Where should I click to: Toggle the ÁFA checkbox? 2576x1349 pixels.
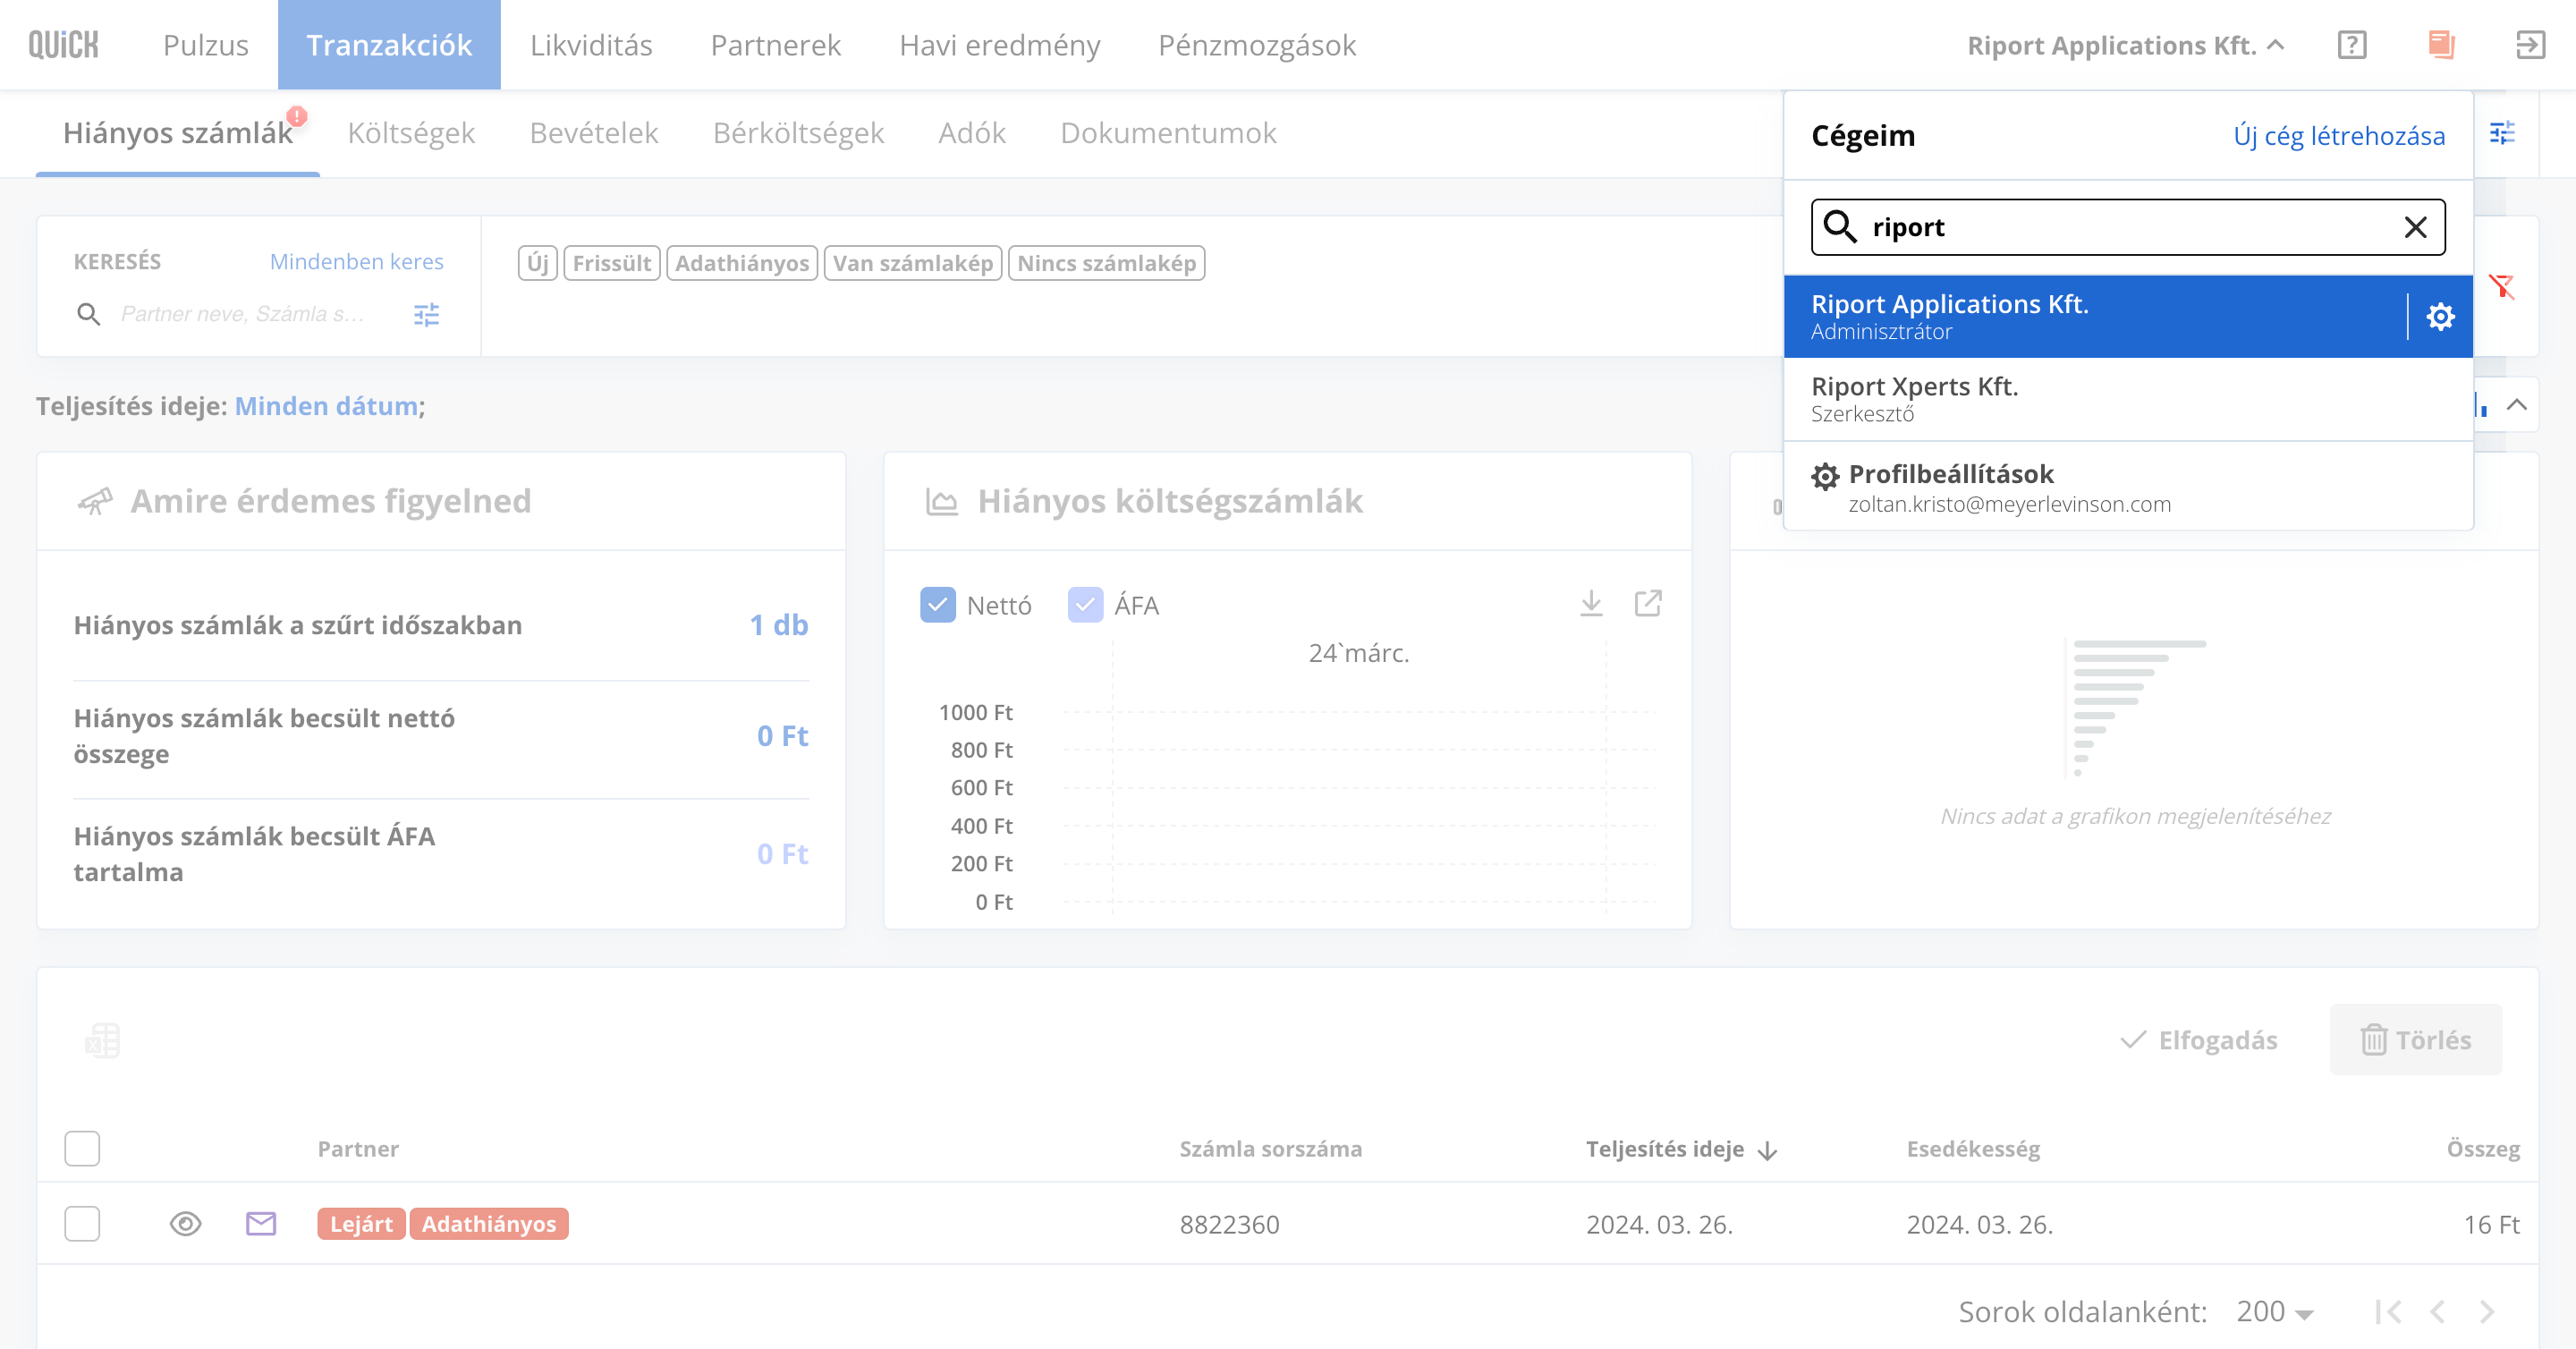click(x=1085, y=605)
